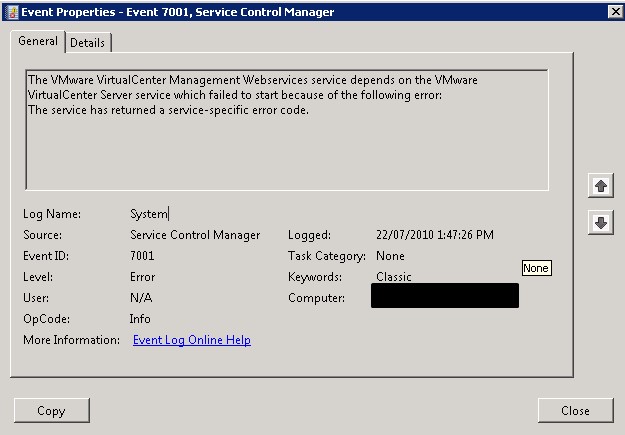Click the Source value Service Control Manager
Screen dimensions: 625x435
[195, 235]
